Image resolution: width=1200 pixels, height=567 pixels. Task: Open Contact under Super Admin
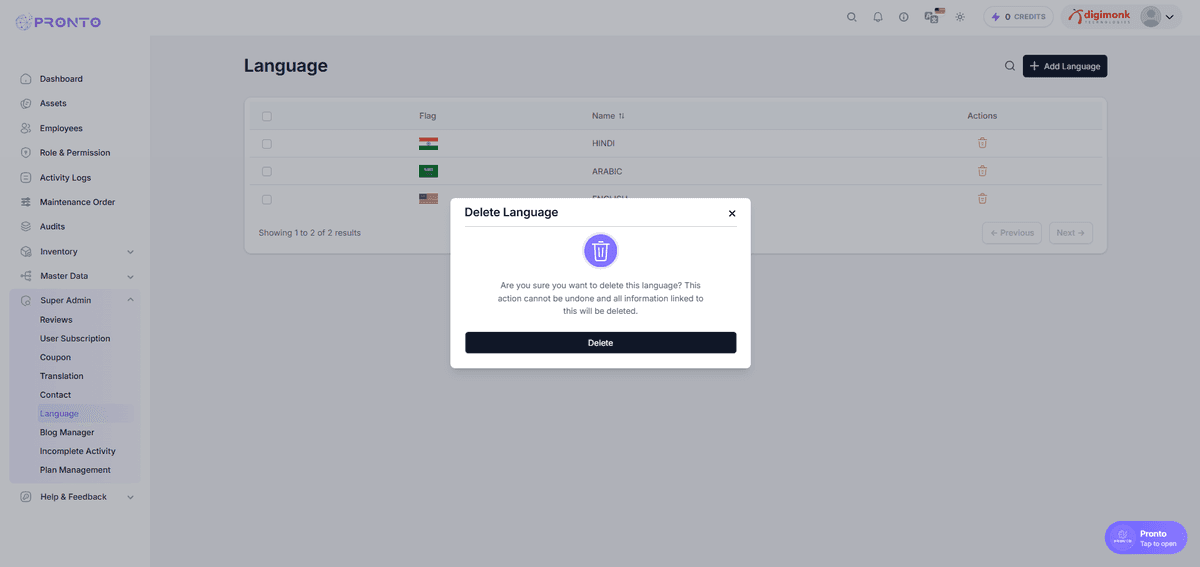(x=56, y=395)
